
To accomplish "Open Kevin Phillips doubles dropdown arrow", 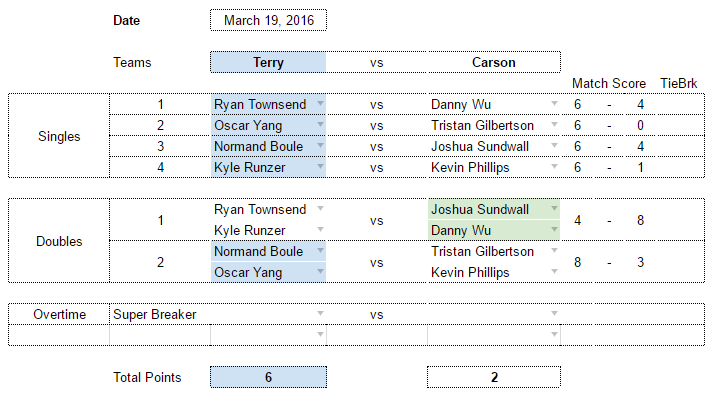I will (554, 272).
